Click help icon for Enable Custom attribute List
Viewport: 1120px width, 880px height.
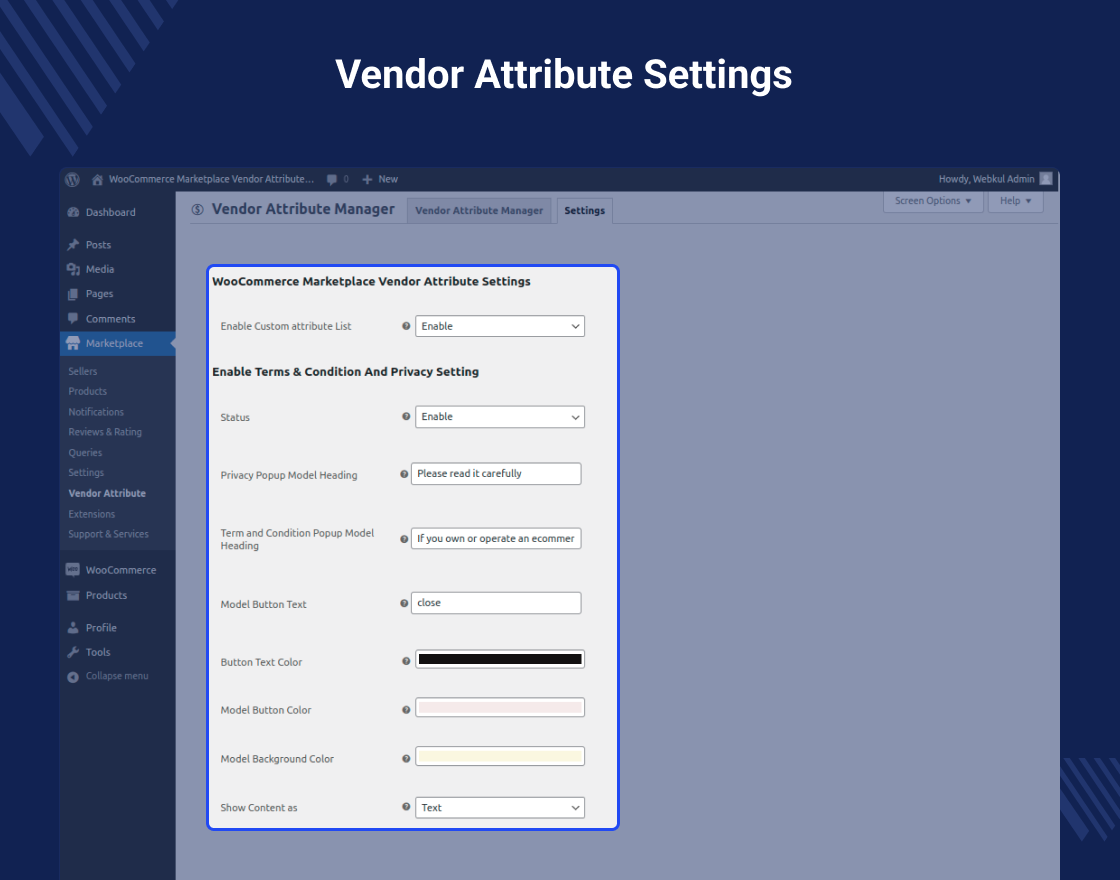coord(406,326)
